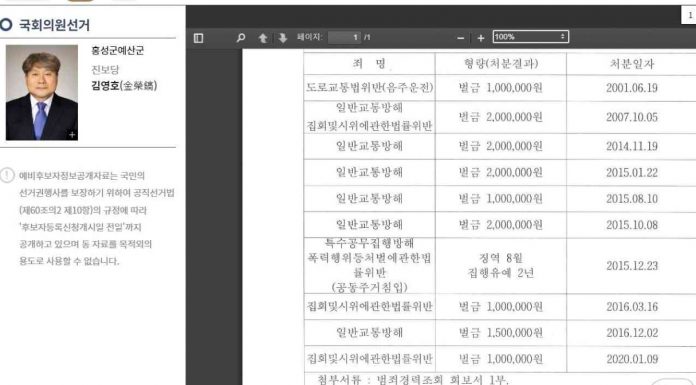Zoom in with the plus icon

coord(481,38)
